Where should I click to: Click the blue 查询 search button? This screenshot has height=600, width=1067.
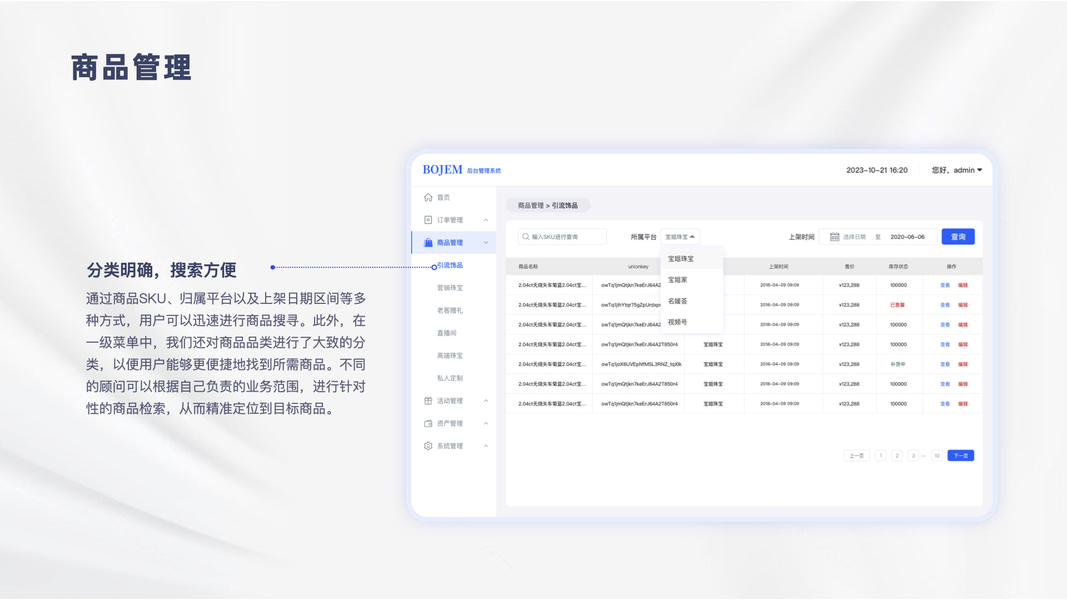coord(958,237)
